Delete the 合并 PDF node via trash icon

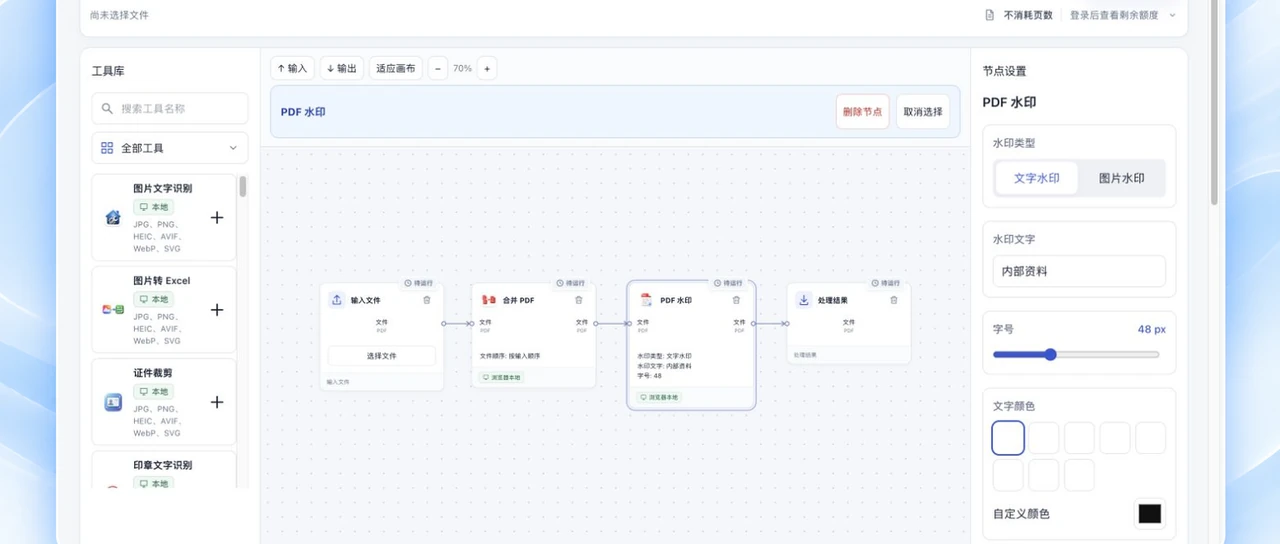(578, 300)
